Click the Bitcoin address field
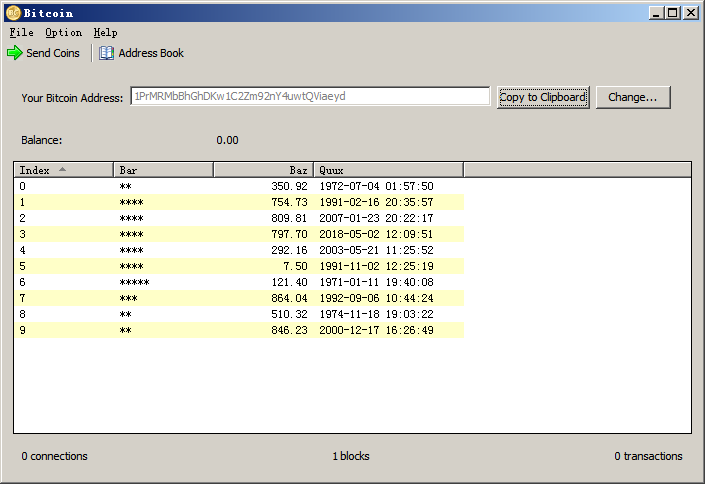This screenshot has height=484, width=705. 310,96
